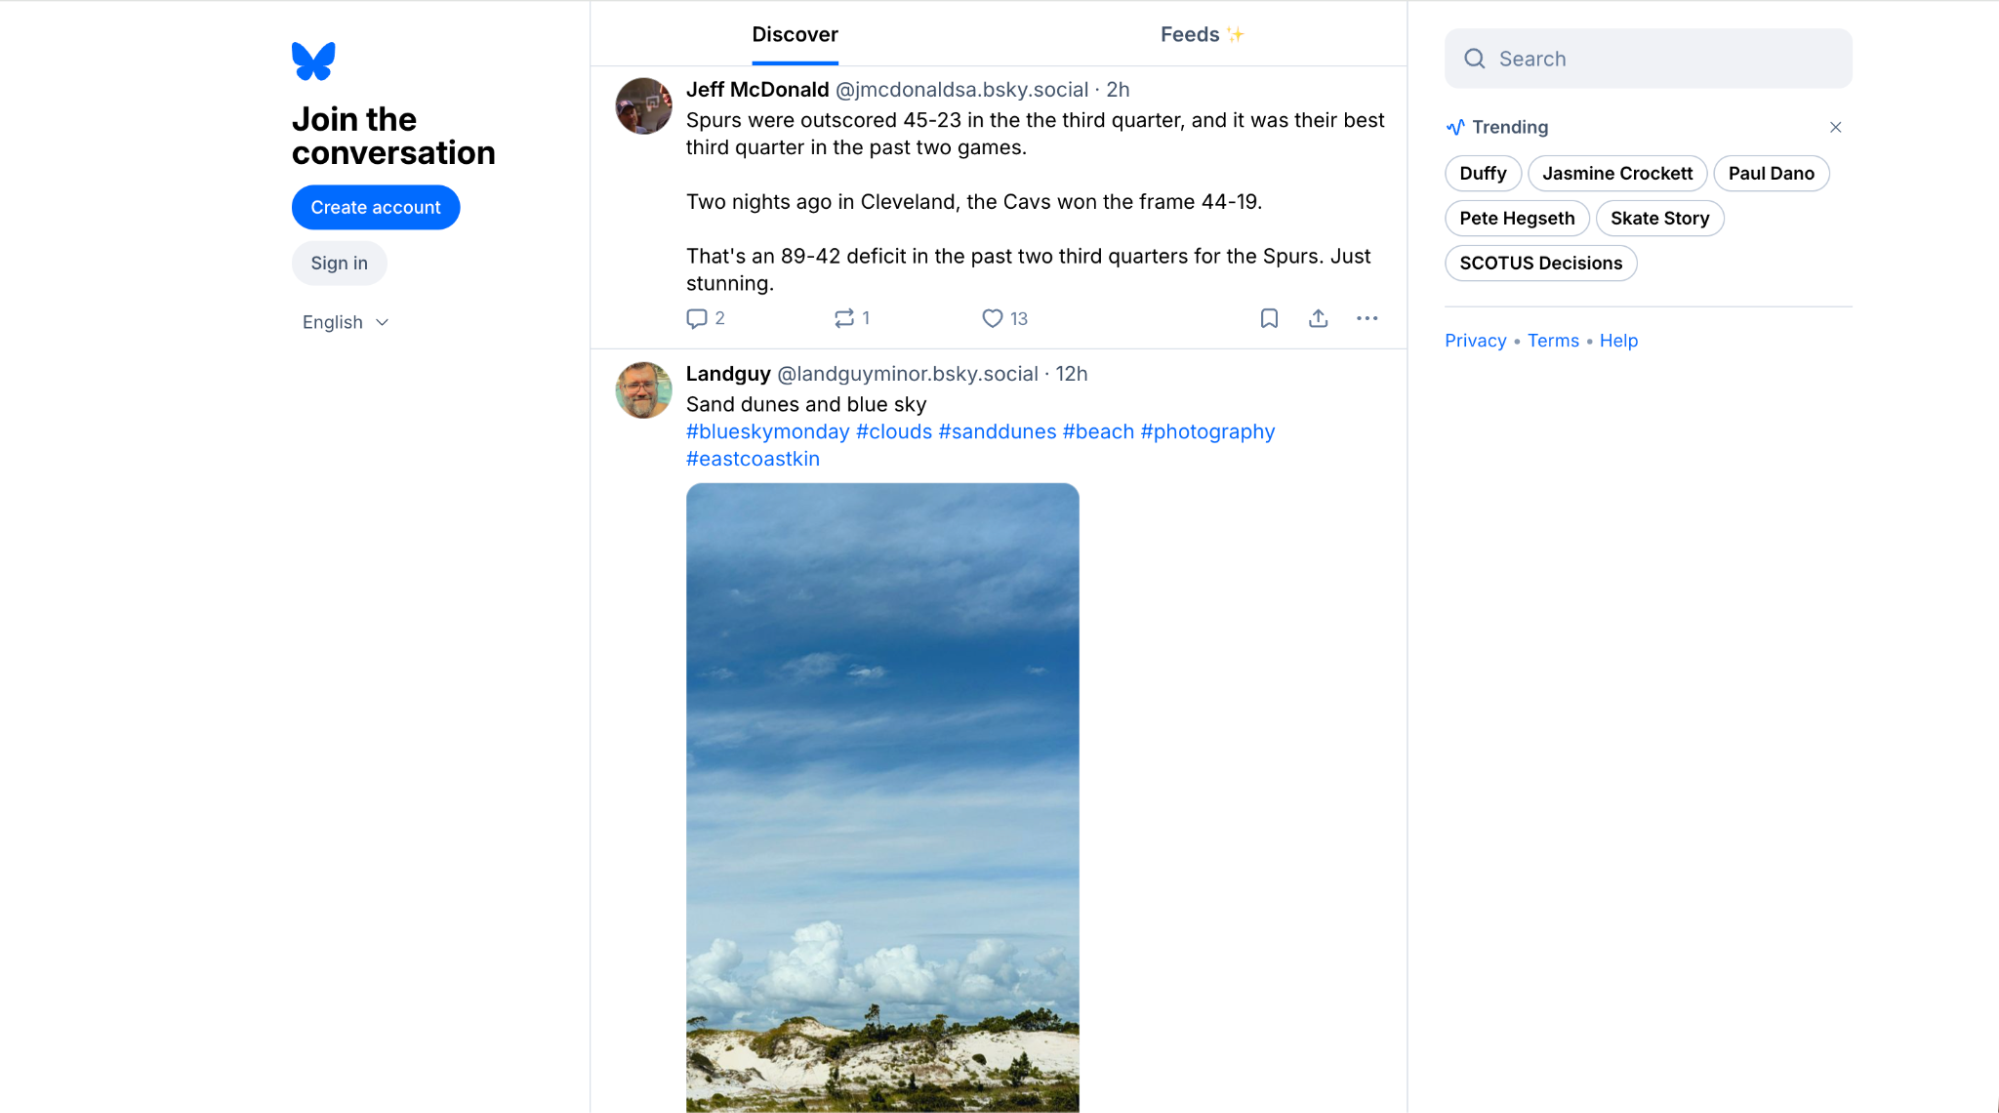Switch to the Discover tab

tap(794, 34)
